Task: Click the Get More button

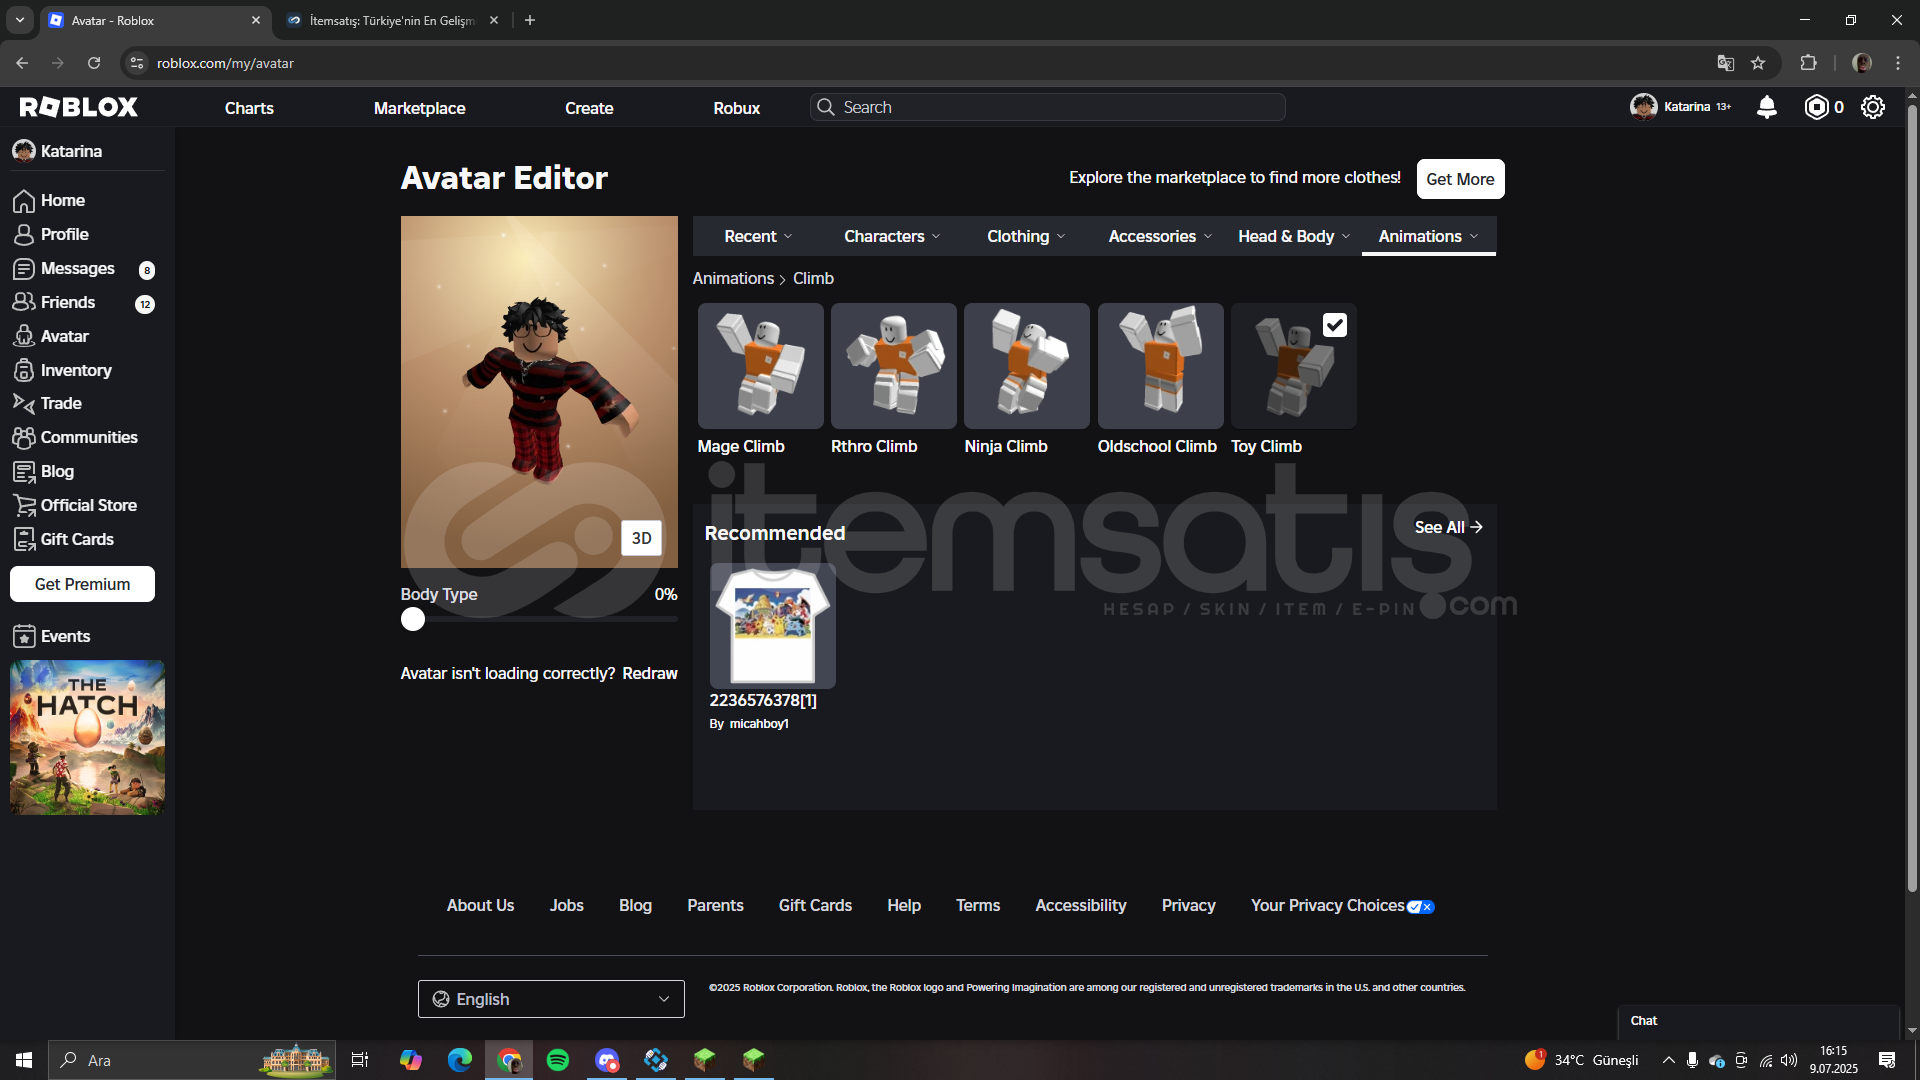Action: click(x=1460, y=179)
